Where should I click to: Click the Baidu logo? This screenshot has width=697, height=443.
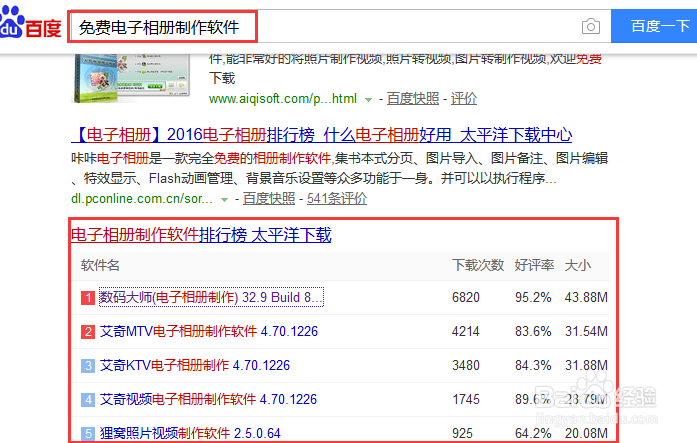click(x=30, y=23)
